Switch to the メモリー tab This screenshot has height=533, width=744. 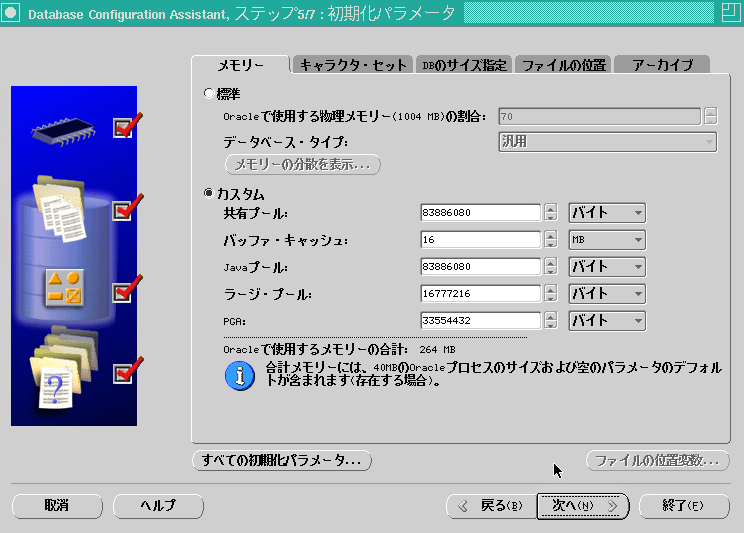241,65
